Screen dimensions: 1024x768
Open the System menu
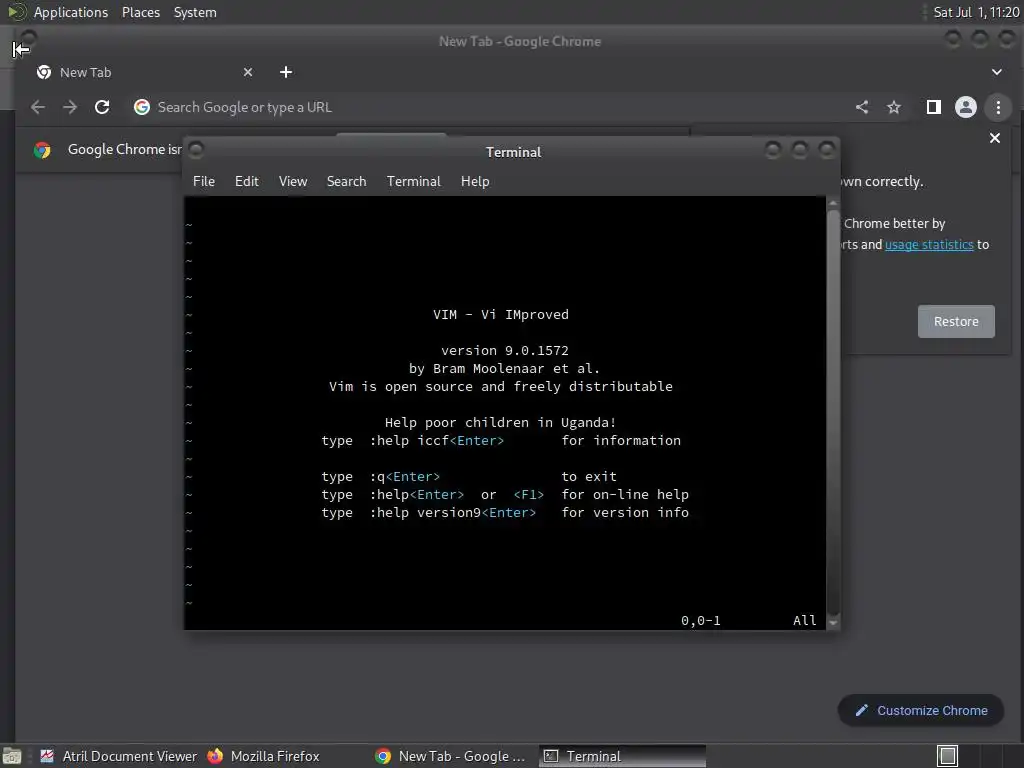click(x=195, y=12)
